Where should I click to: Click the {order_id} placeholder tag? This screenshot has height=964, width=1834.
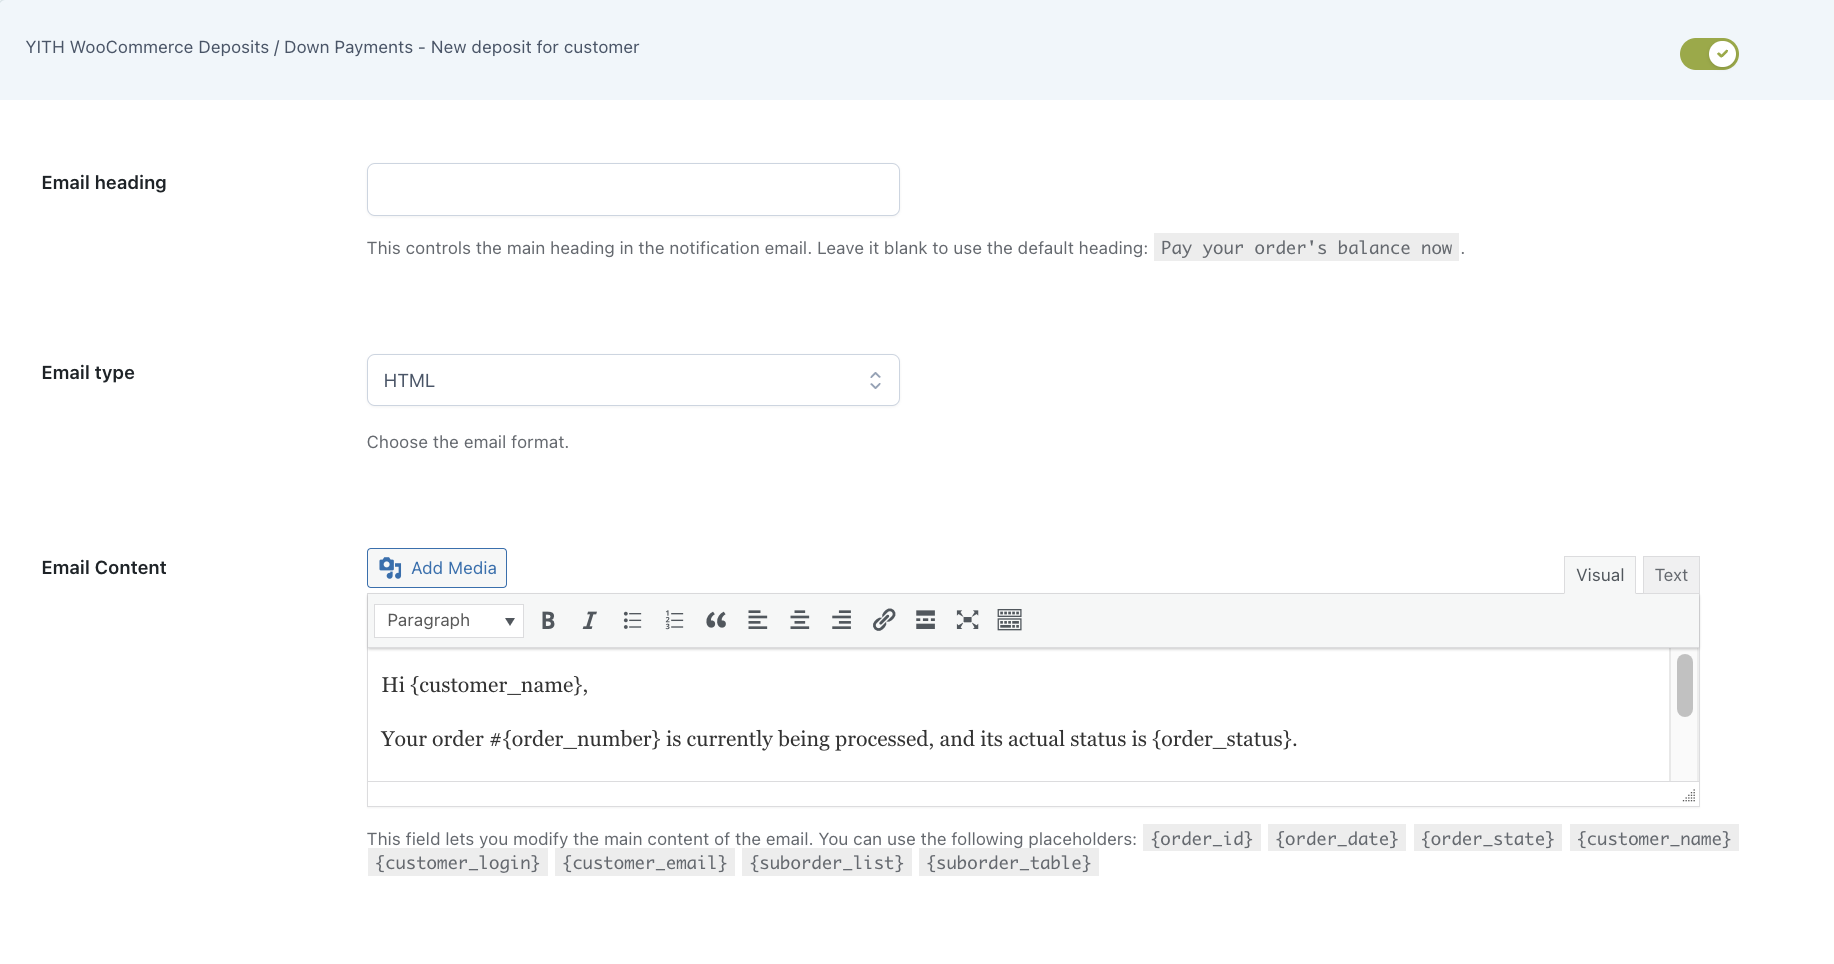pos(1202,838)
